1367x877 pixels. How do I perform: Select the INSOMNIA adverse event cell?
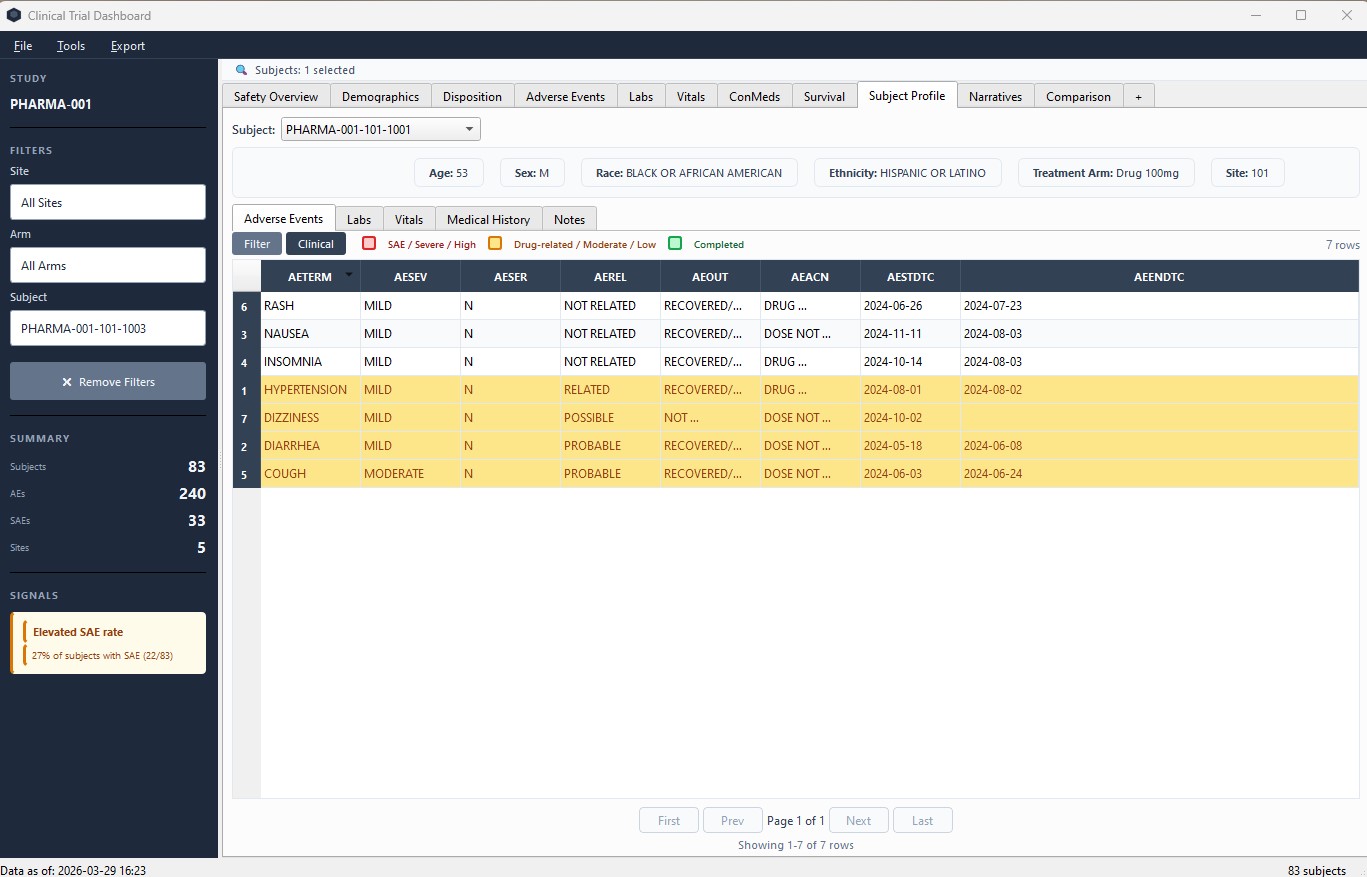tap(311, 362)
